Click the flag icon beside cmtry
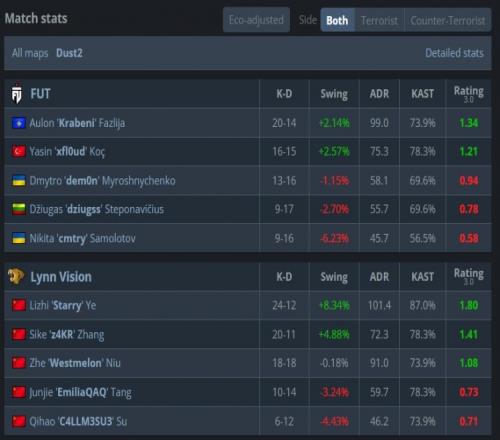The width and height of the screenshot is (500, 440). (x=19, y=238)
